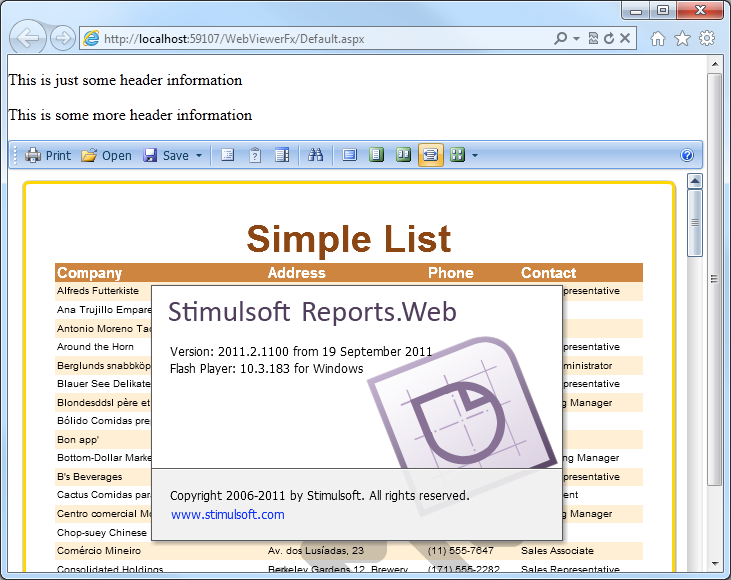Open browser Home page icon
731x580 pixels.
tap(658, 38)
